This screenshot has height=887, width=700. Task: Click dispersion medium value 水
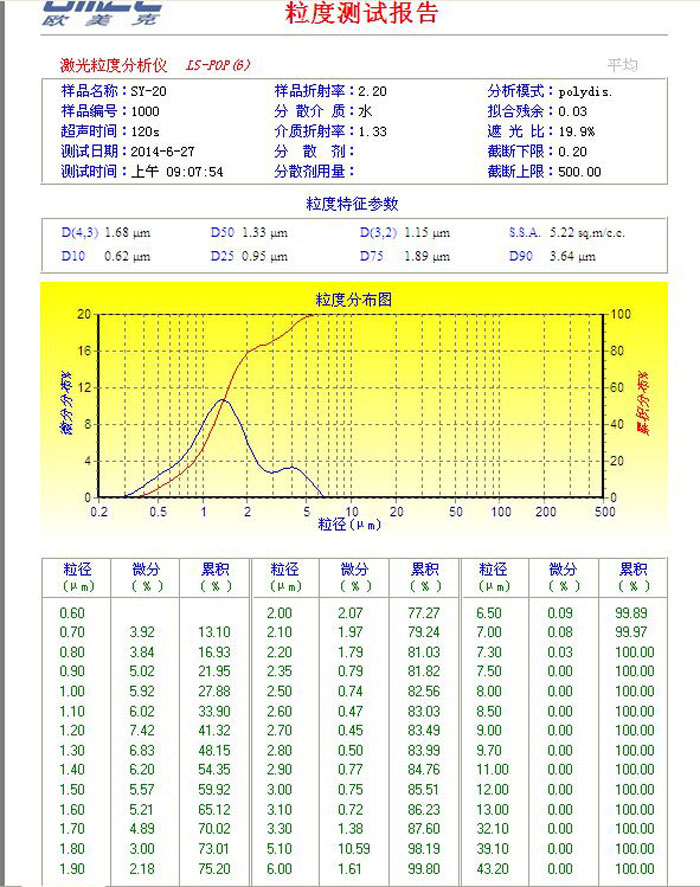tap(365, 111)
